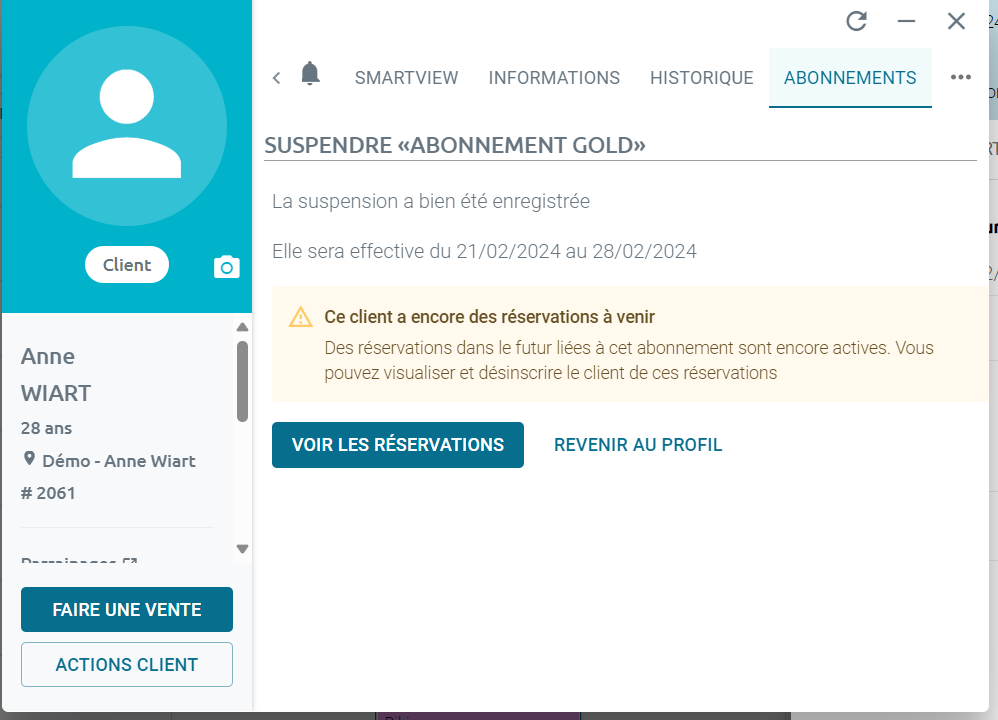
Task: Click the refresh icon in the top bar
Action: click(856, 21)
